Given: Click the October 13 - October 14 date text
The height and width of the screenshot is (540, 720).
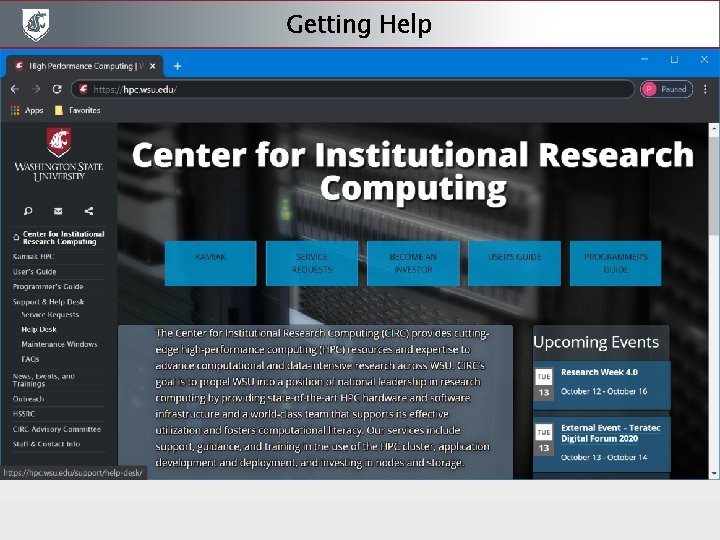Looking at the screenshot, I should [x=604, y=457].
